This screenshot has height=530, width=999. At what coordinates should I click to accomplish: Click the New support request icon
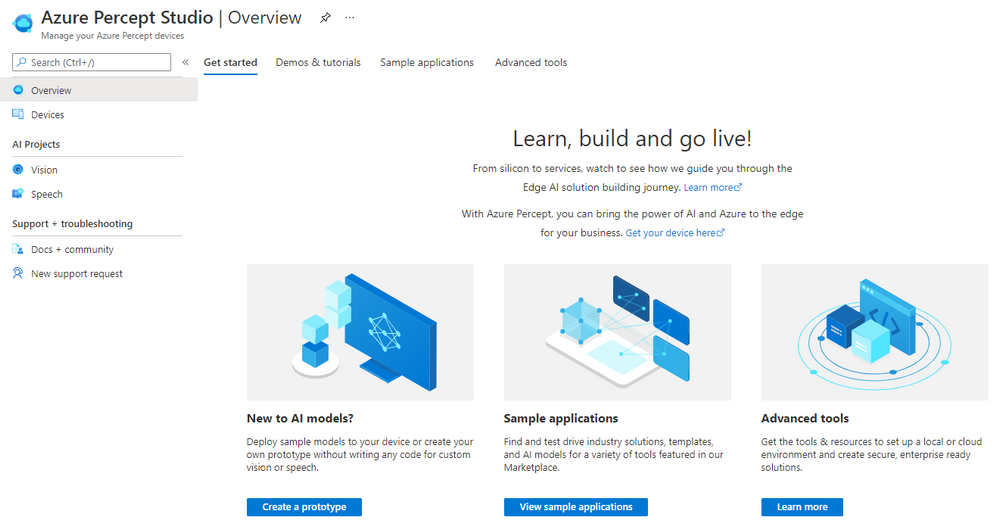(18, 273)
